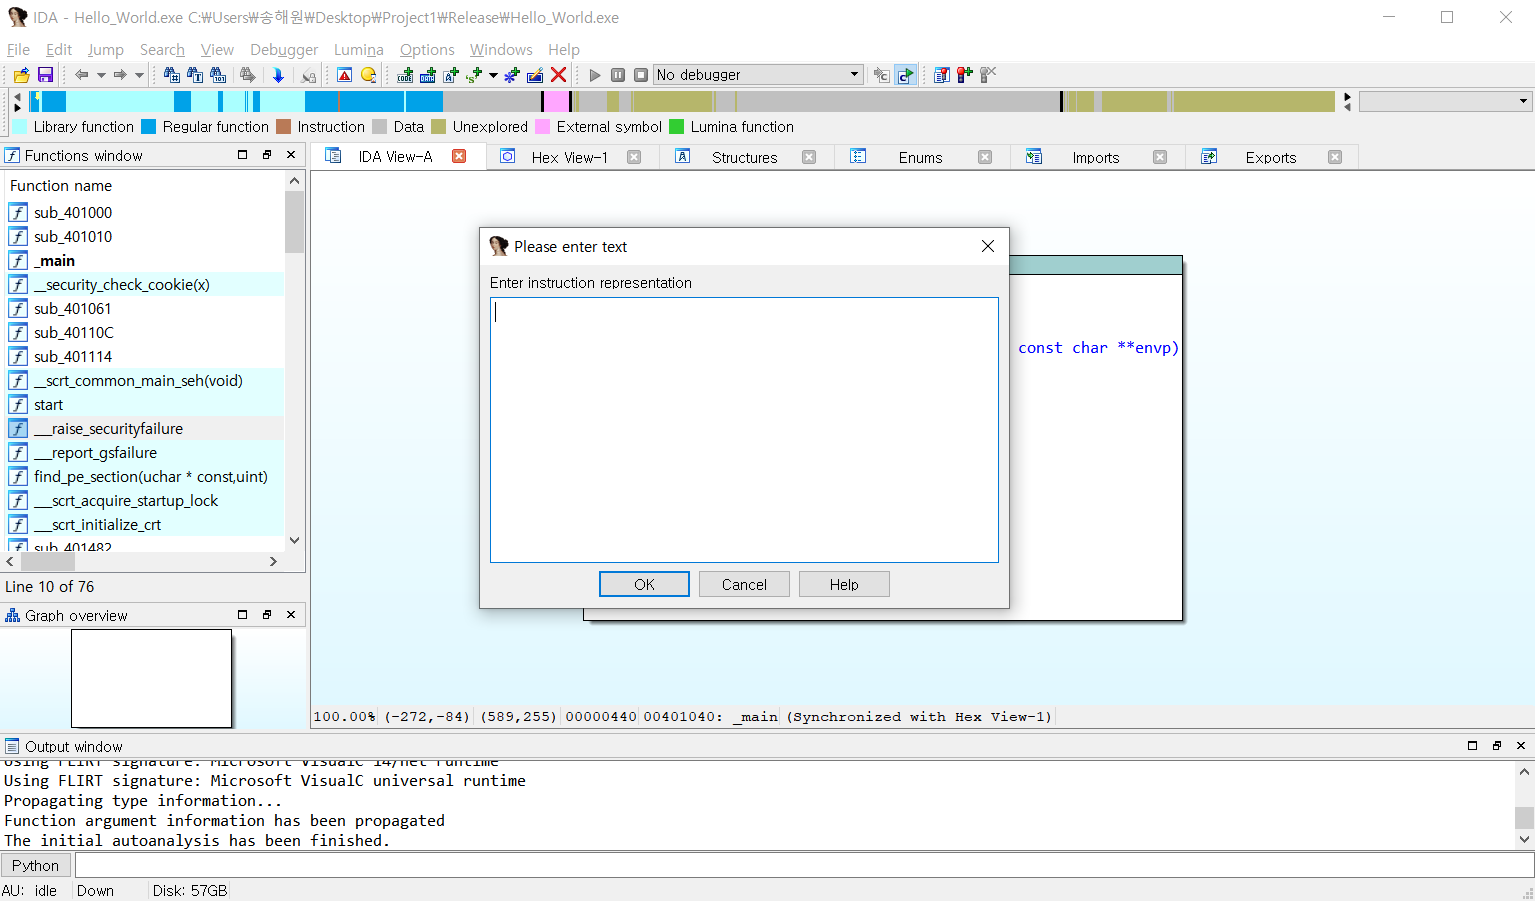Open the navigation band dropdown on right
Viewport: 1535px width, 901px height.
tap(1446, 101)
